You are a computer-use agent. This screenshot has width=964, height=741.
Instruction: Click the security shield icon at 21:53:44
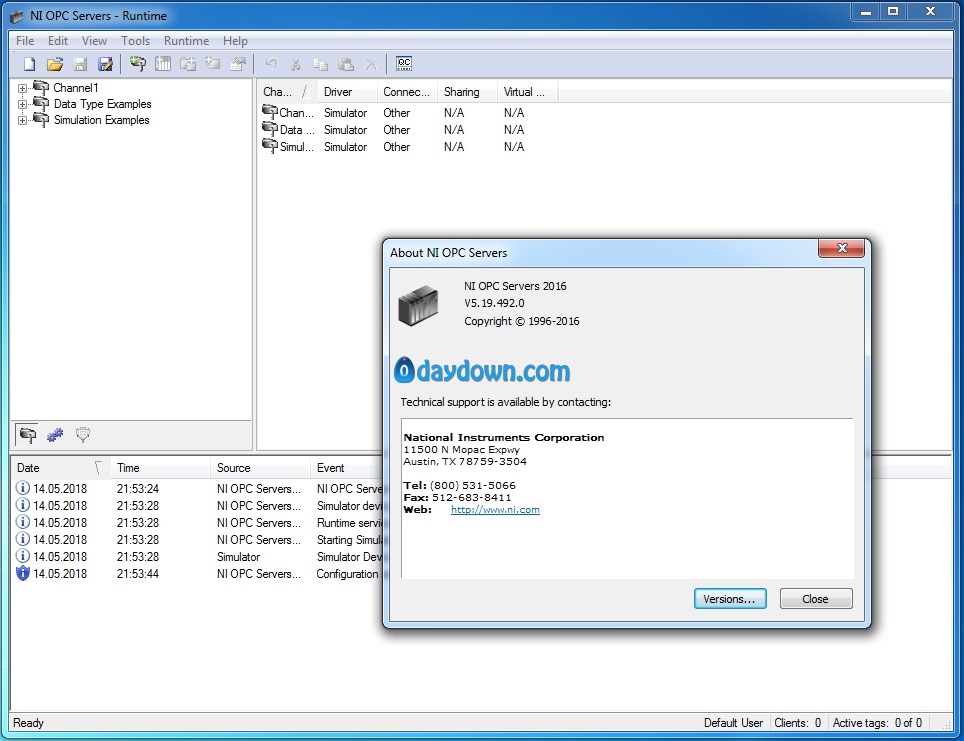(23, 573)
